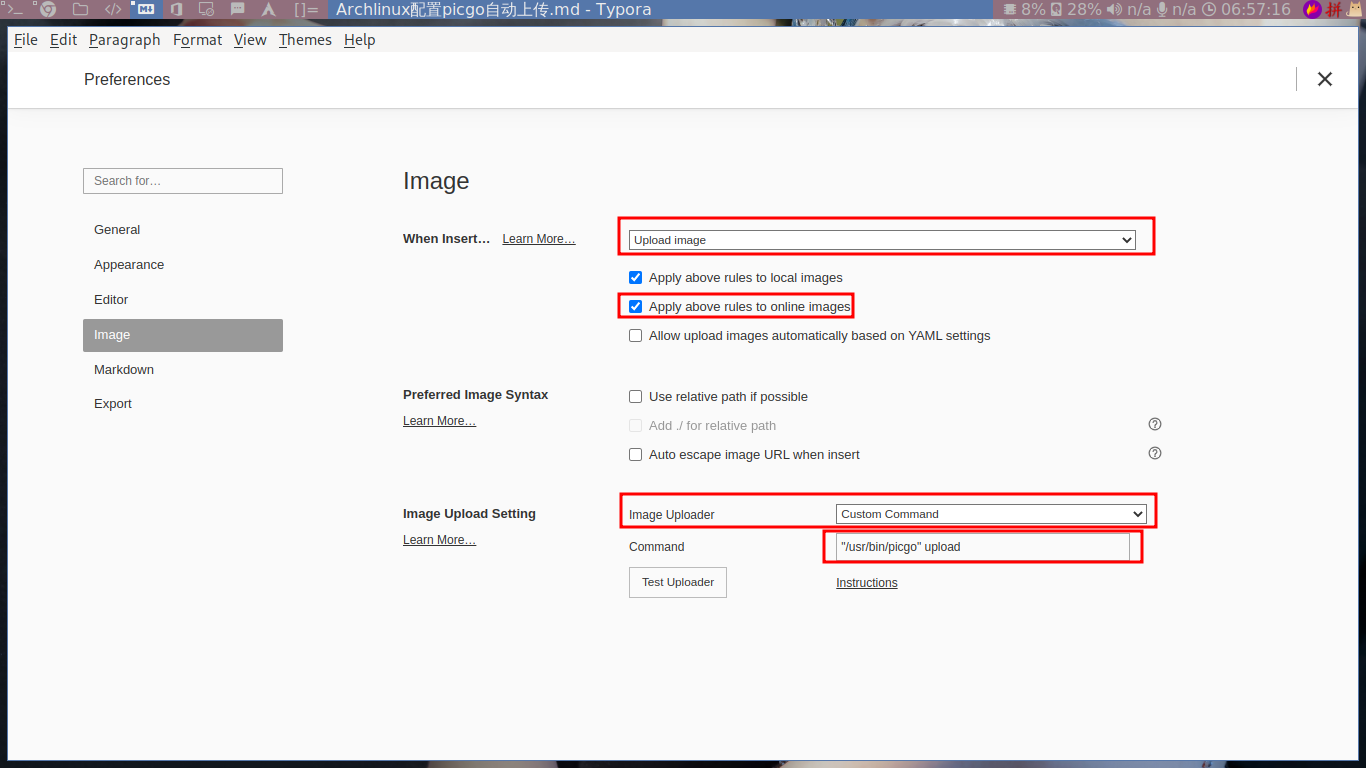
Task: Open the When Insert action dropdown showing Upload image
Action: point(882,240)
